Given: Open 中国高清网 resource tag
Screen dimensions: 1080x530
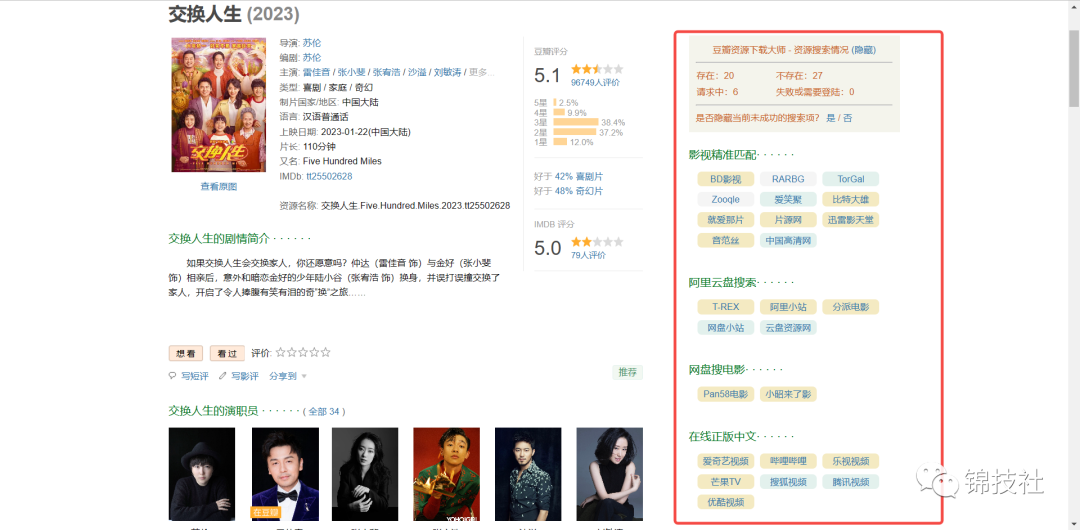Looking at the screenshot, I should [x=788, y=241].
